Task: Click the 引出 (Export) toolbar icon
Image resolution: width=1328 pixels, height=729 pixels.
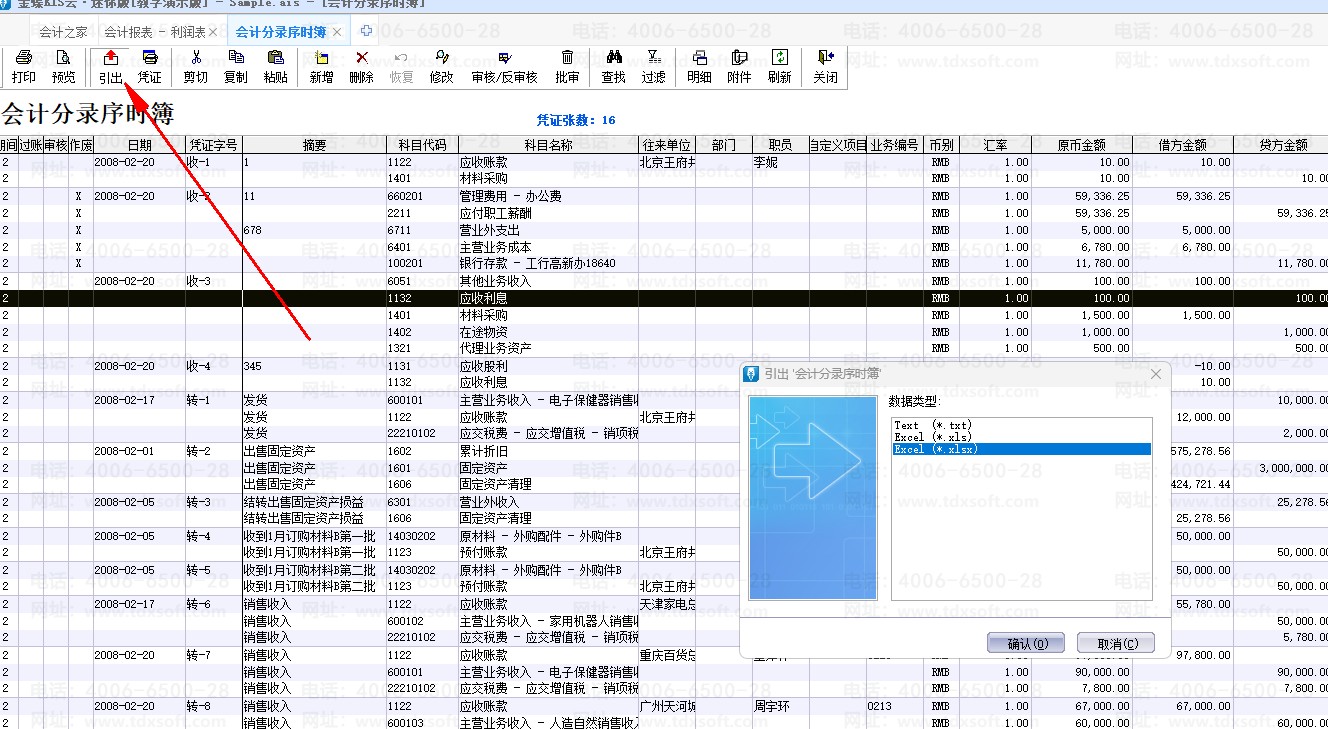Action: click(x=110, y=66)
